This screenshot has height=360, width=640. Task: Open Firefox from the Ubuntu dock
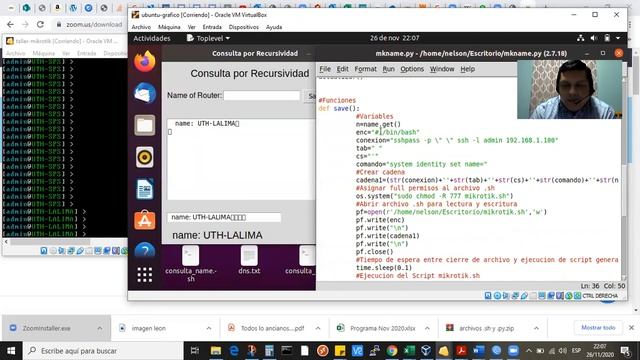(144, 62)
